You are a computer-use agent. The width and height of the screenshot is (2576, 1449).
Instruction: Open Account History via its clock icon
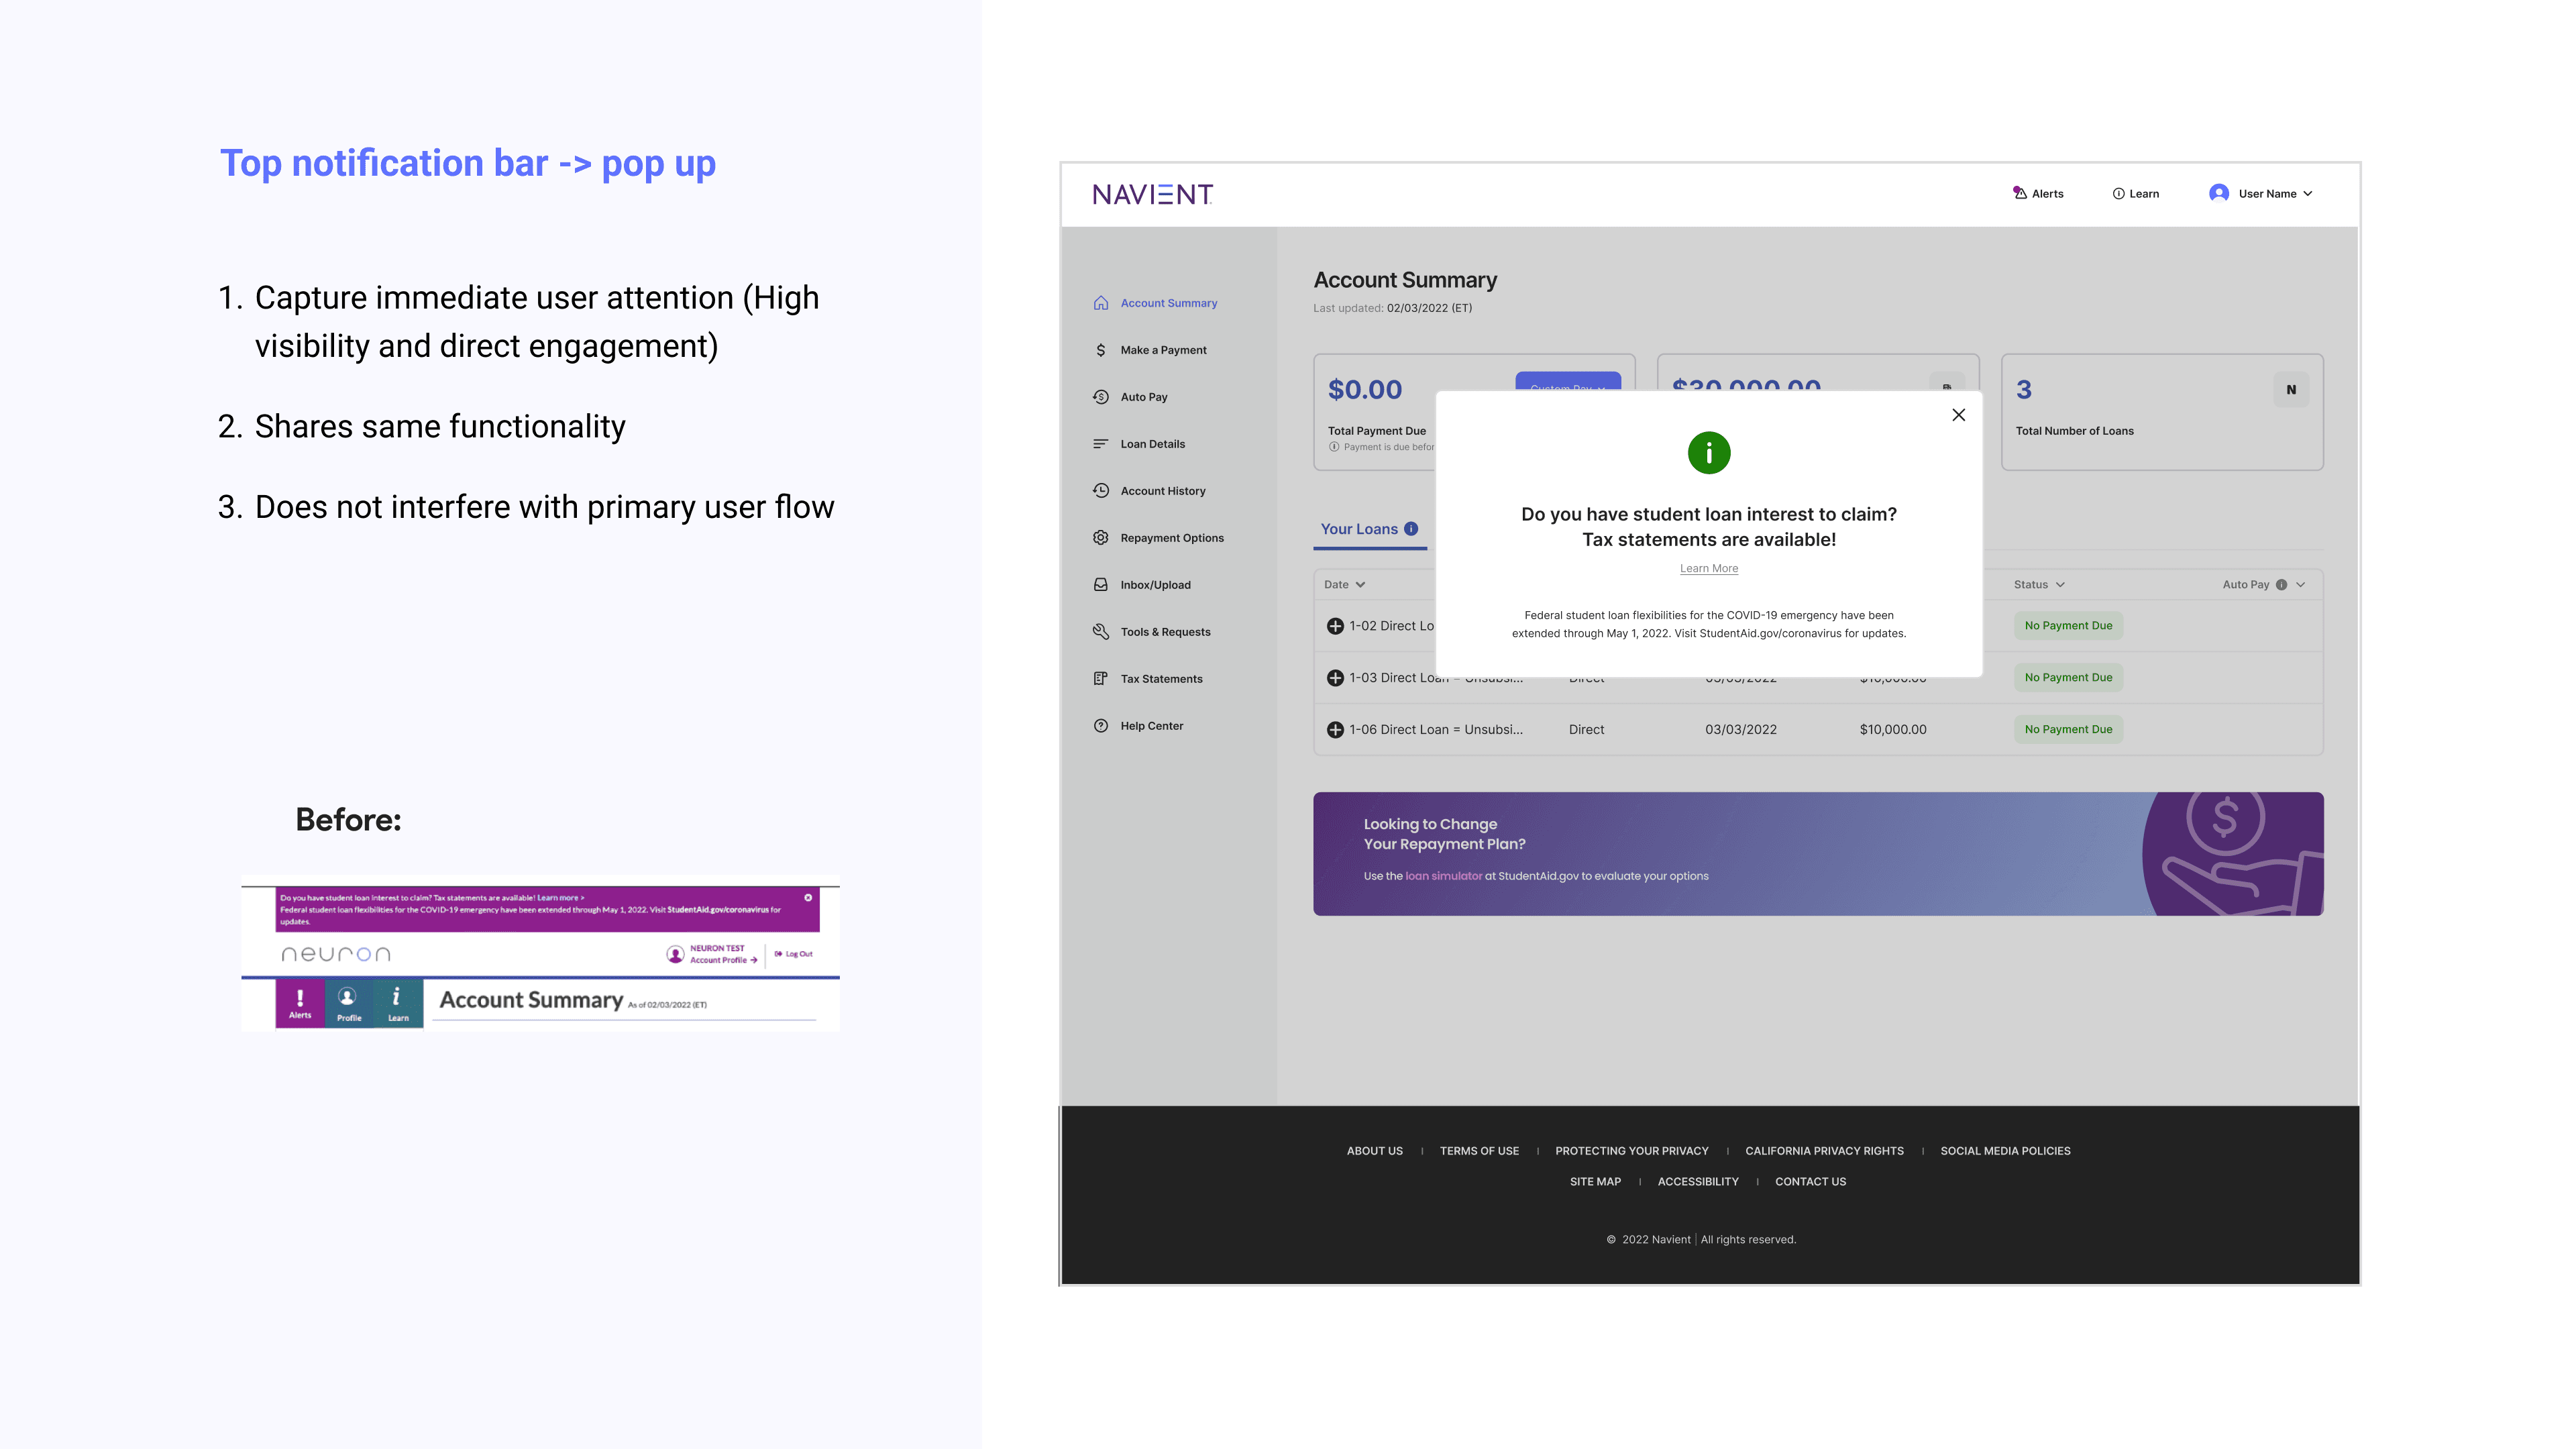coord(1101,491)
